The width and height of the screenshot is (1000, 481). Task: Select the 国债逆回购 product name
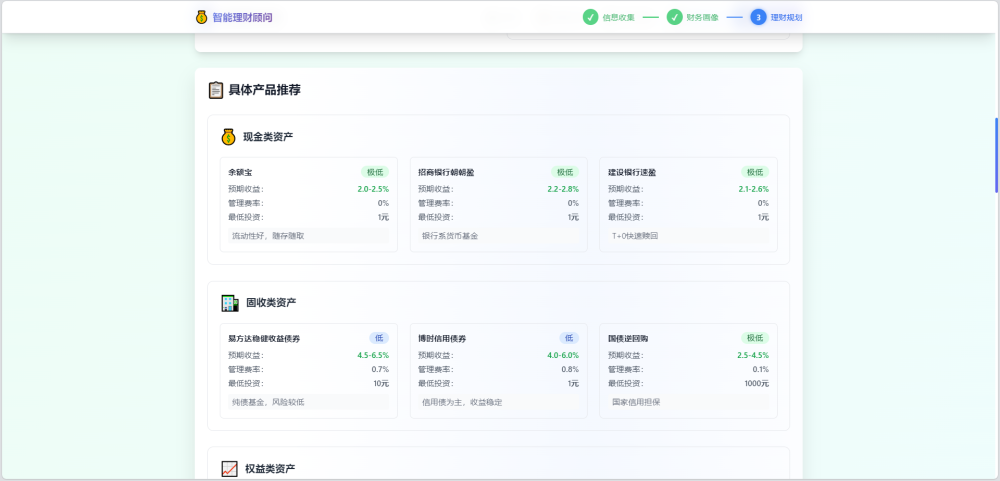click(x=628, y=339)
